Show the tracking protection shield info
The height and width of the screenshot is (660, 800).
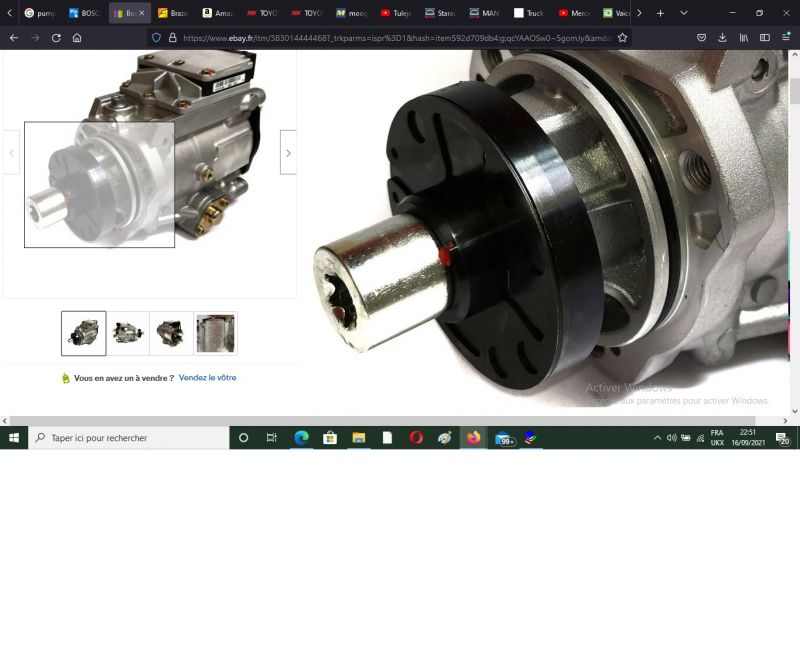pyautogui.click(x=157, y=38)
